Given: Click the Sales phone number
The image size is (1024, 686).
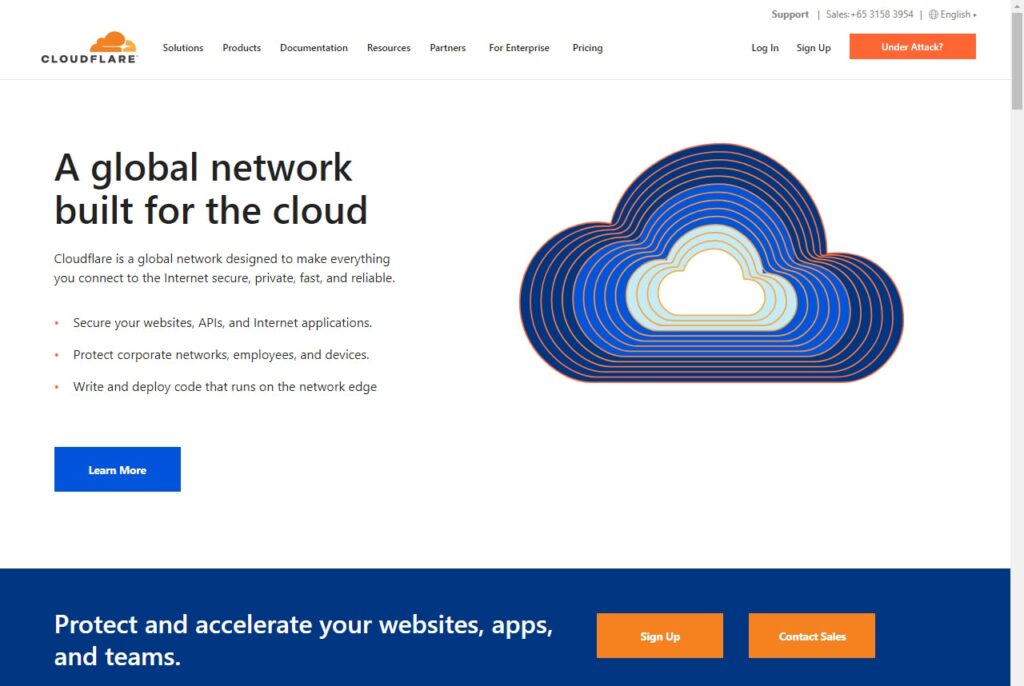Looking at the screenshot, I should coord(869,14).
